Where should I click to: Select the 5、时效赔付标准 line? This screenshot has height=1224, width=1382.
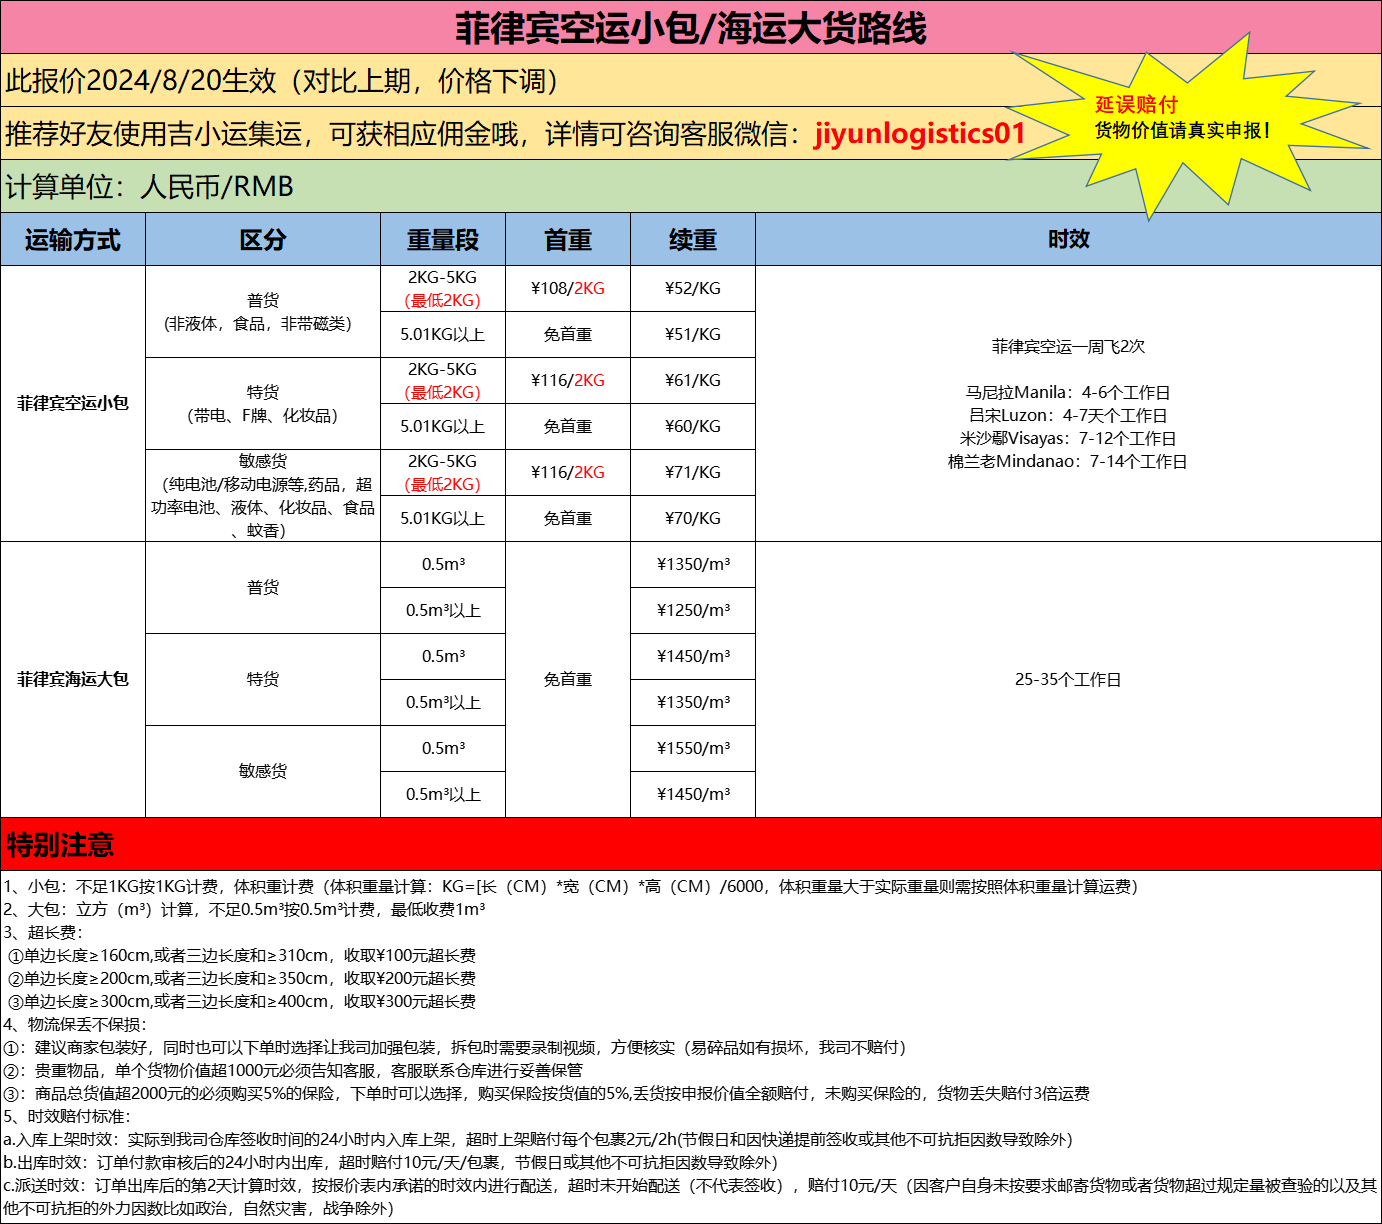pyautogui.click(x=67, y=1116)
